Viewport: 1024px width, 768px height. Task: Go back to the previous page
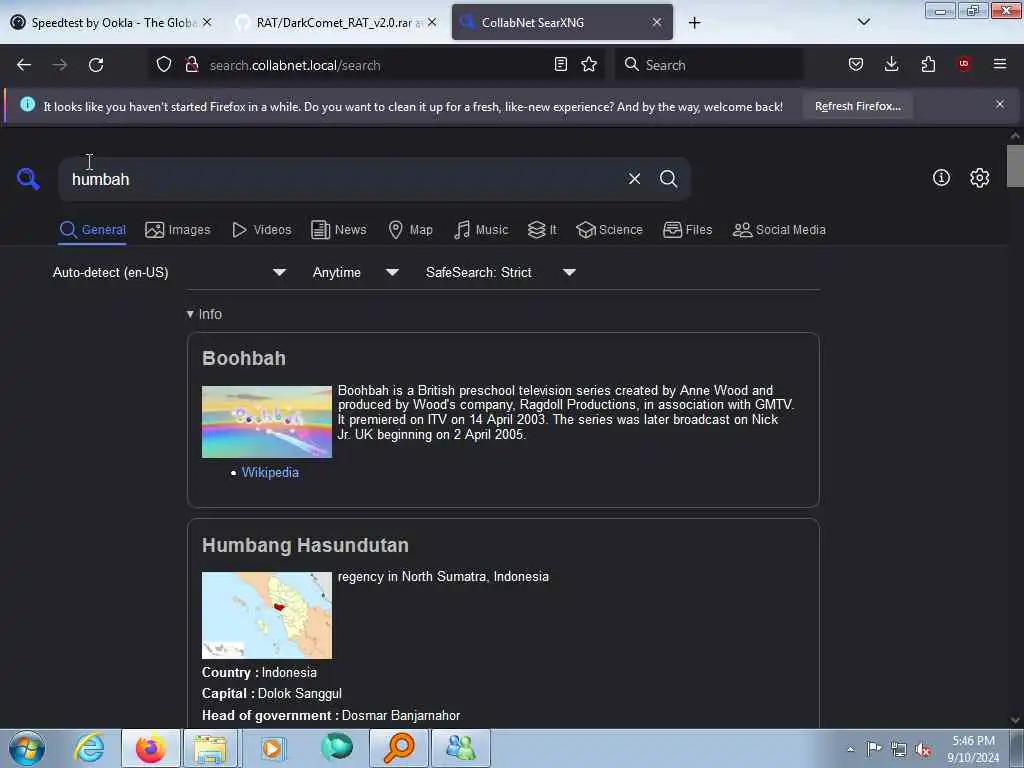[24, 65]
